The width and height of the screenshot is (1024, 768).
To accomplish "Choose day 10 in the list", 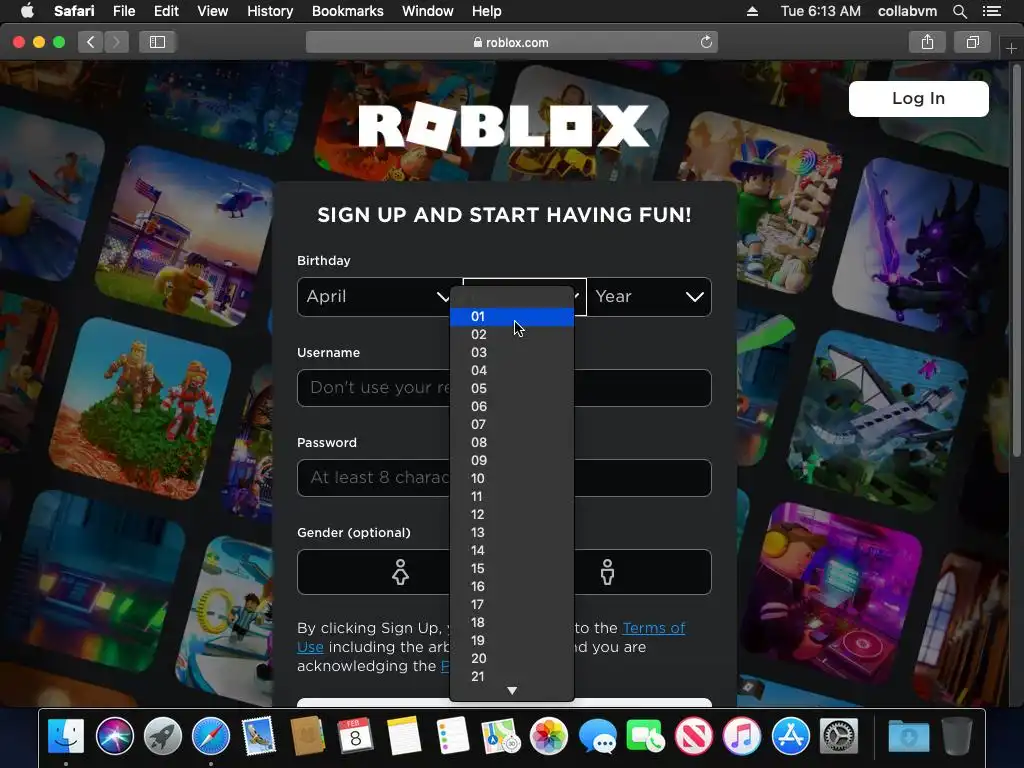I will click(x=512, y=479).
